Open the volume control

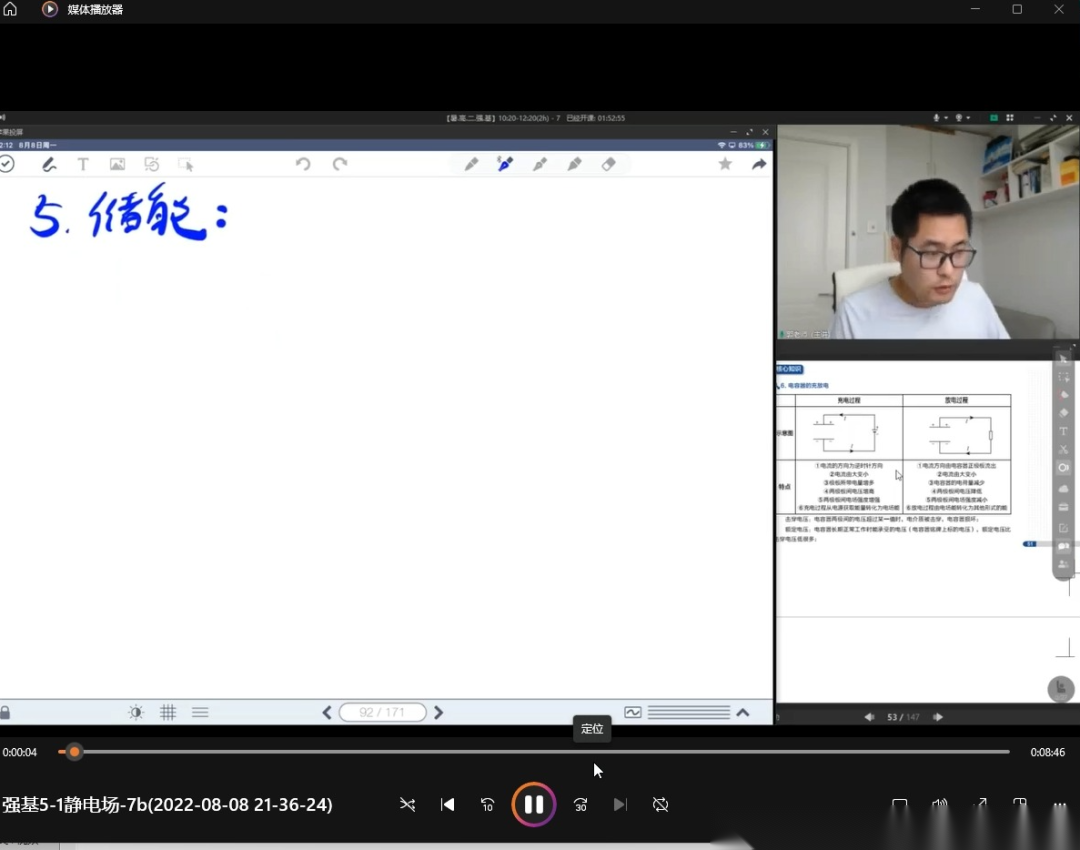click(x=940, y=804)
